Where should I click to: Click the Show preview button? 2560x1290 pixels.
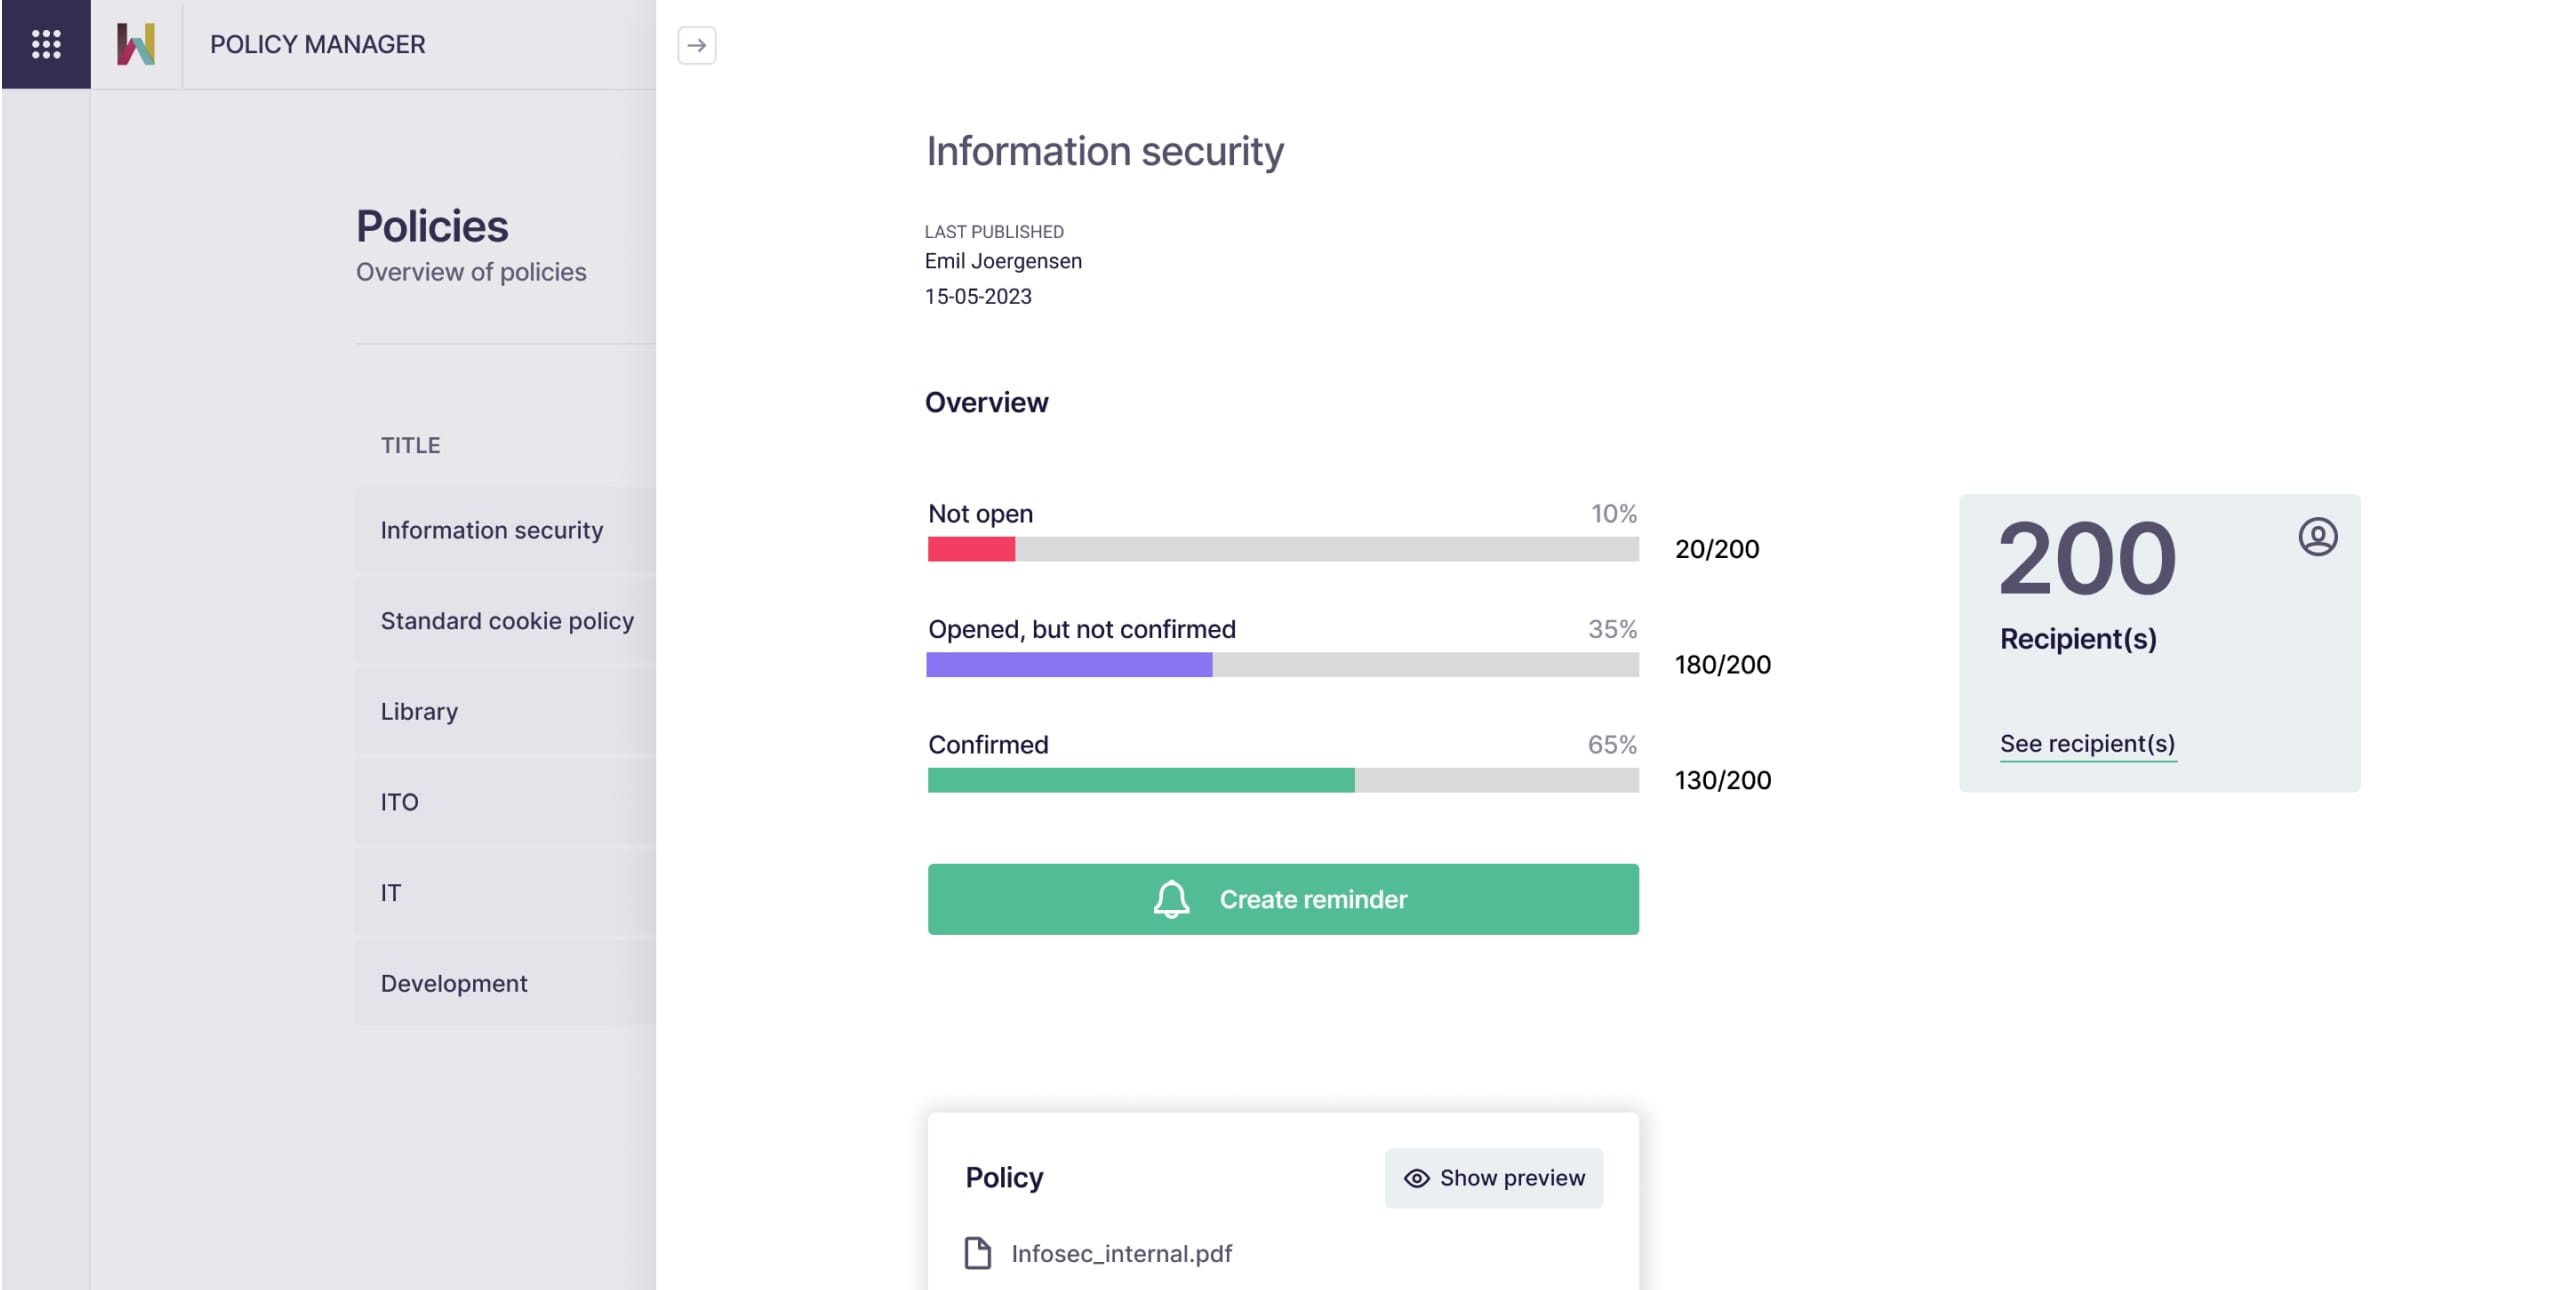(1493, 1178)
